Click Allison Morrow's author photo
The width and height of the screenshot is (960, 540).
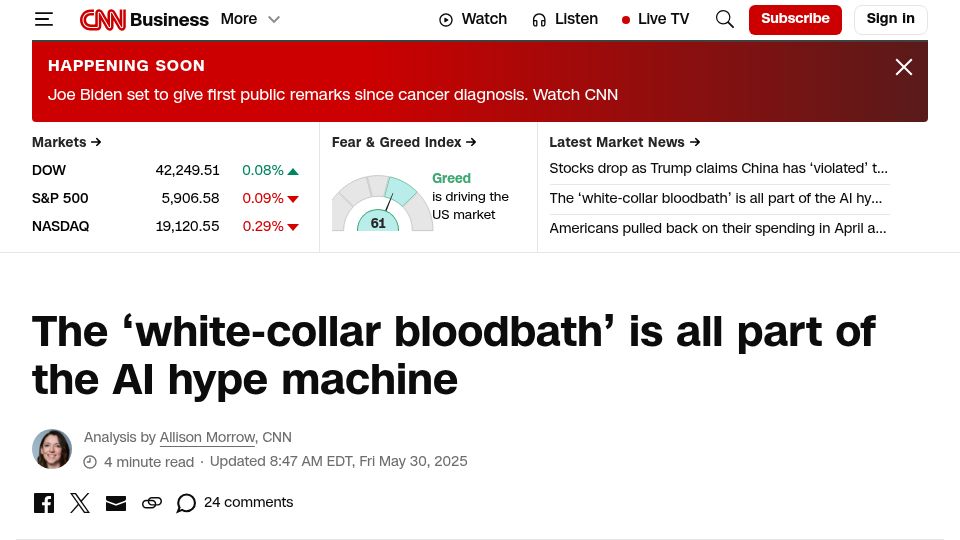[52, 449]
